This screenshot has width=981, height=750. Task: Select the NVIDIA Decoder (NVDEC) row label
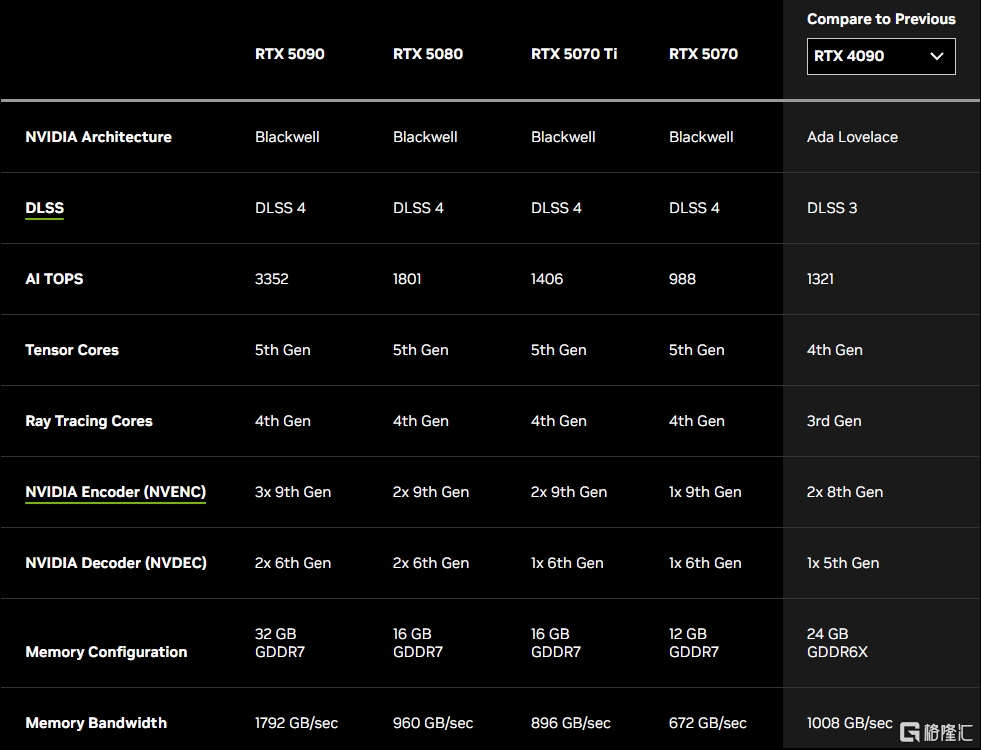[116, 563]
